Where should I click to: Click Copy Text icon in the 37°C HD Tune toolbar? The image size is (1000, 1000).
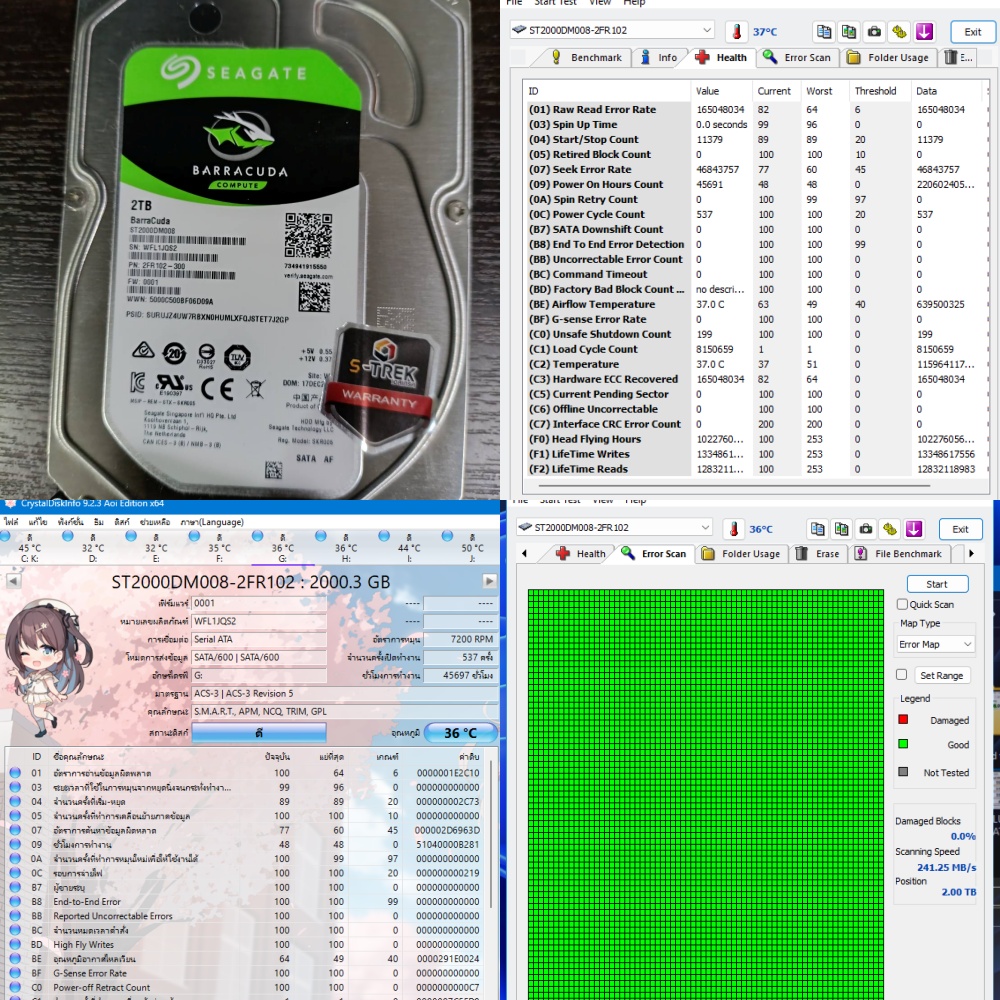click(x=824, y=31)
